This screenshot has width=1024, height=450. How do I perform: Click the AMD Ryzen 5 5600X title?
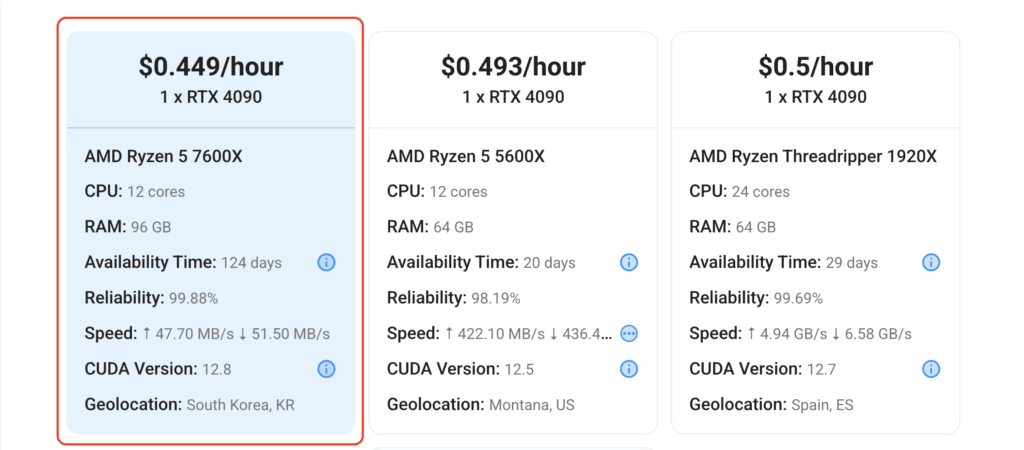(x=466, y=157)
